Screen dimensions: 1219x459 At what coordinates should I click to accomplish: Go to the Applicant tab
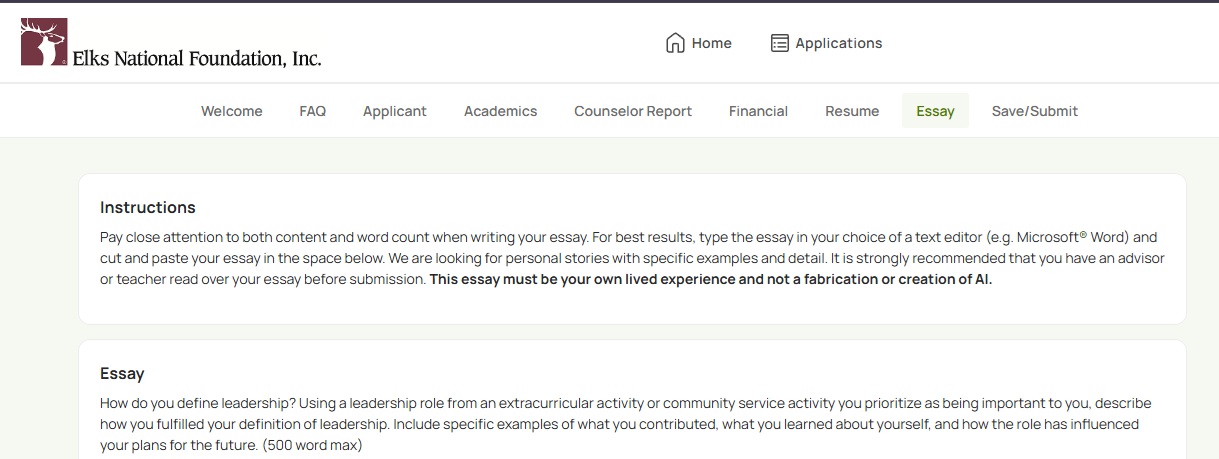click(395, 111)
